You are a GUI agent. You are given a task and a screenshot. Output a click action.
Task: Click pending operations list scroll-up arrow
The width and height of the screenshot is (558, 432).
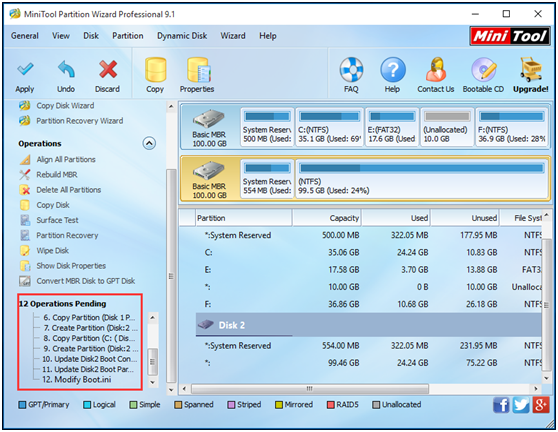(x=153, y=317)
